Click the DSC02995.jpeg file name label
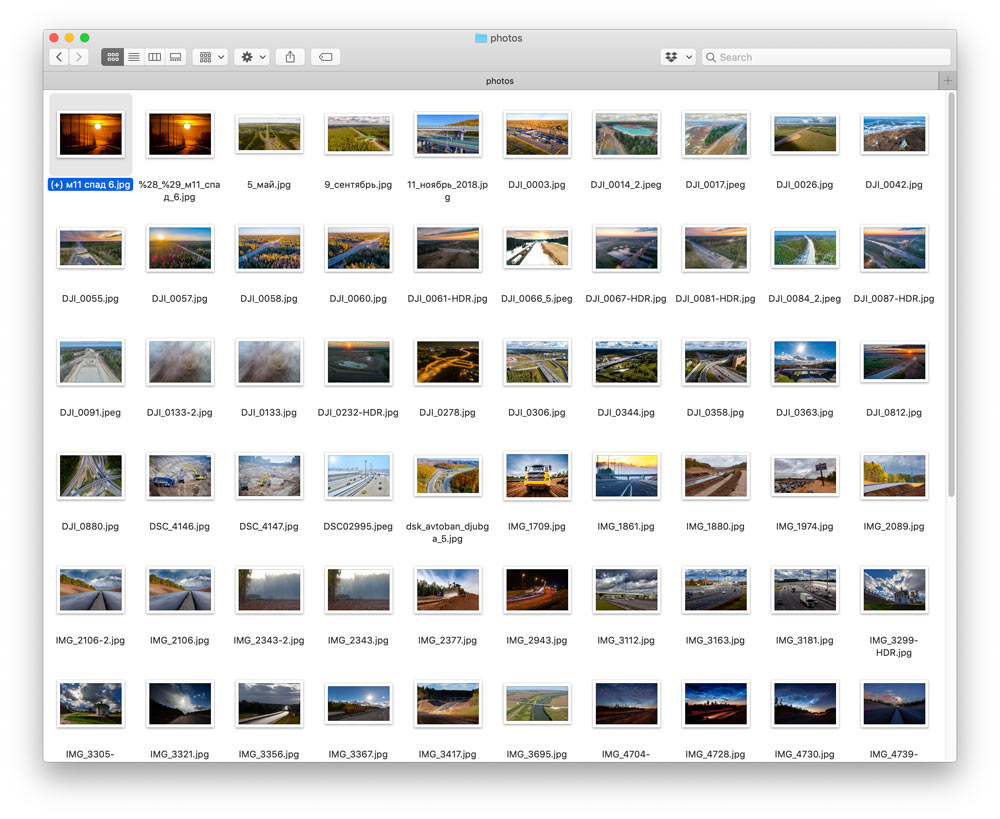The height and width of the screenshot is (819, 1000). pyautogui.click(x=358, y=526)
